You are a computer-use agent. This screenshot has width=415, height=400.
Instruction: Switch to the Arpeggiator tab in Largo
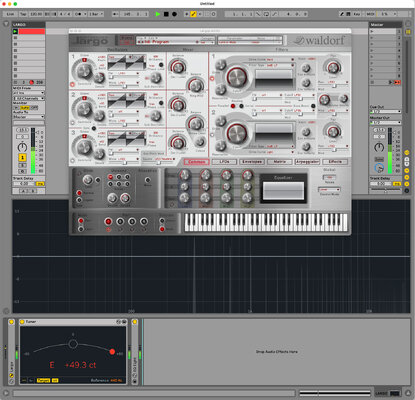tap(307, 162)
